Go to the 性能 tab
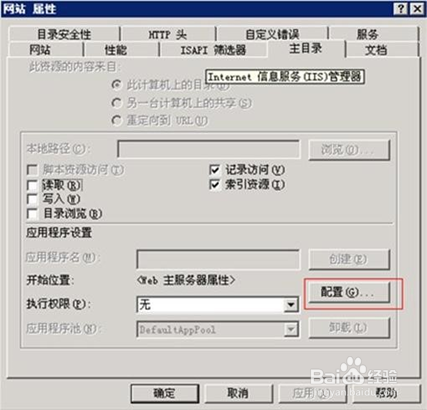The height and width of the screenshot is (410, 427). pyautogui.click(x=115, y=50)
